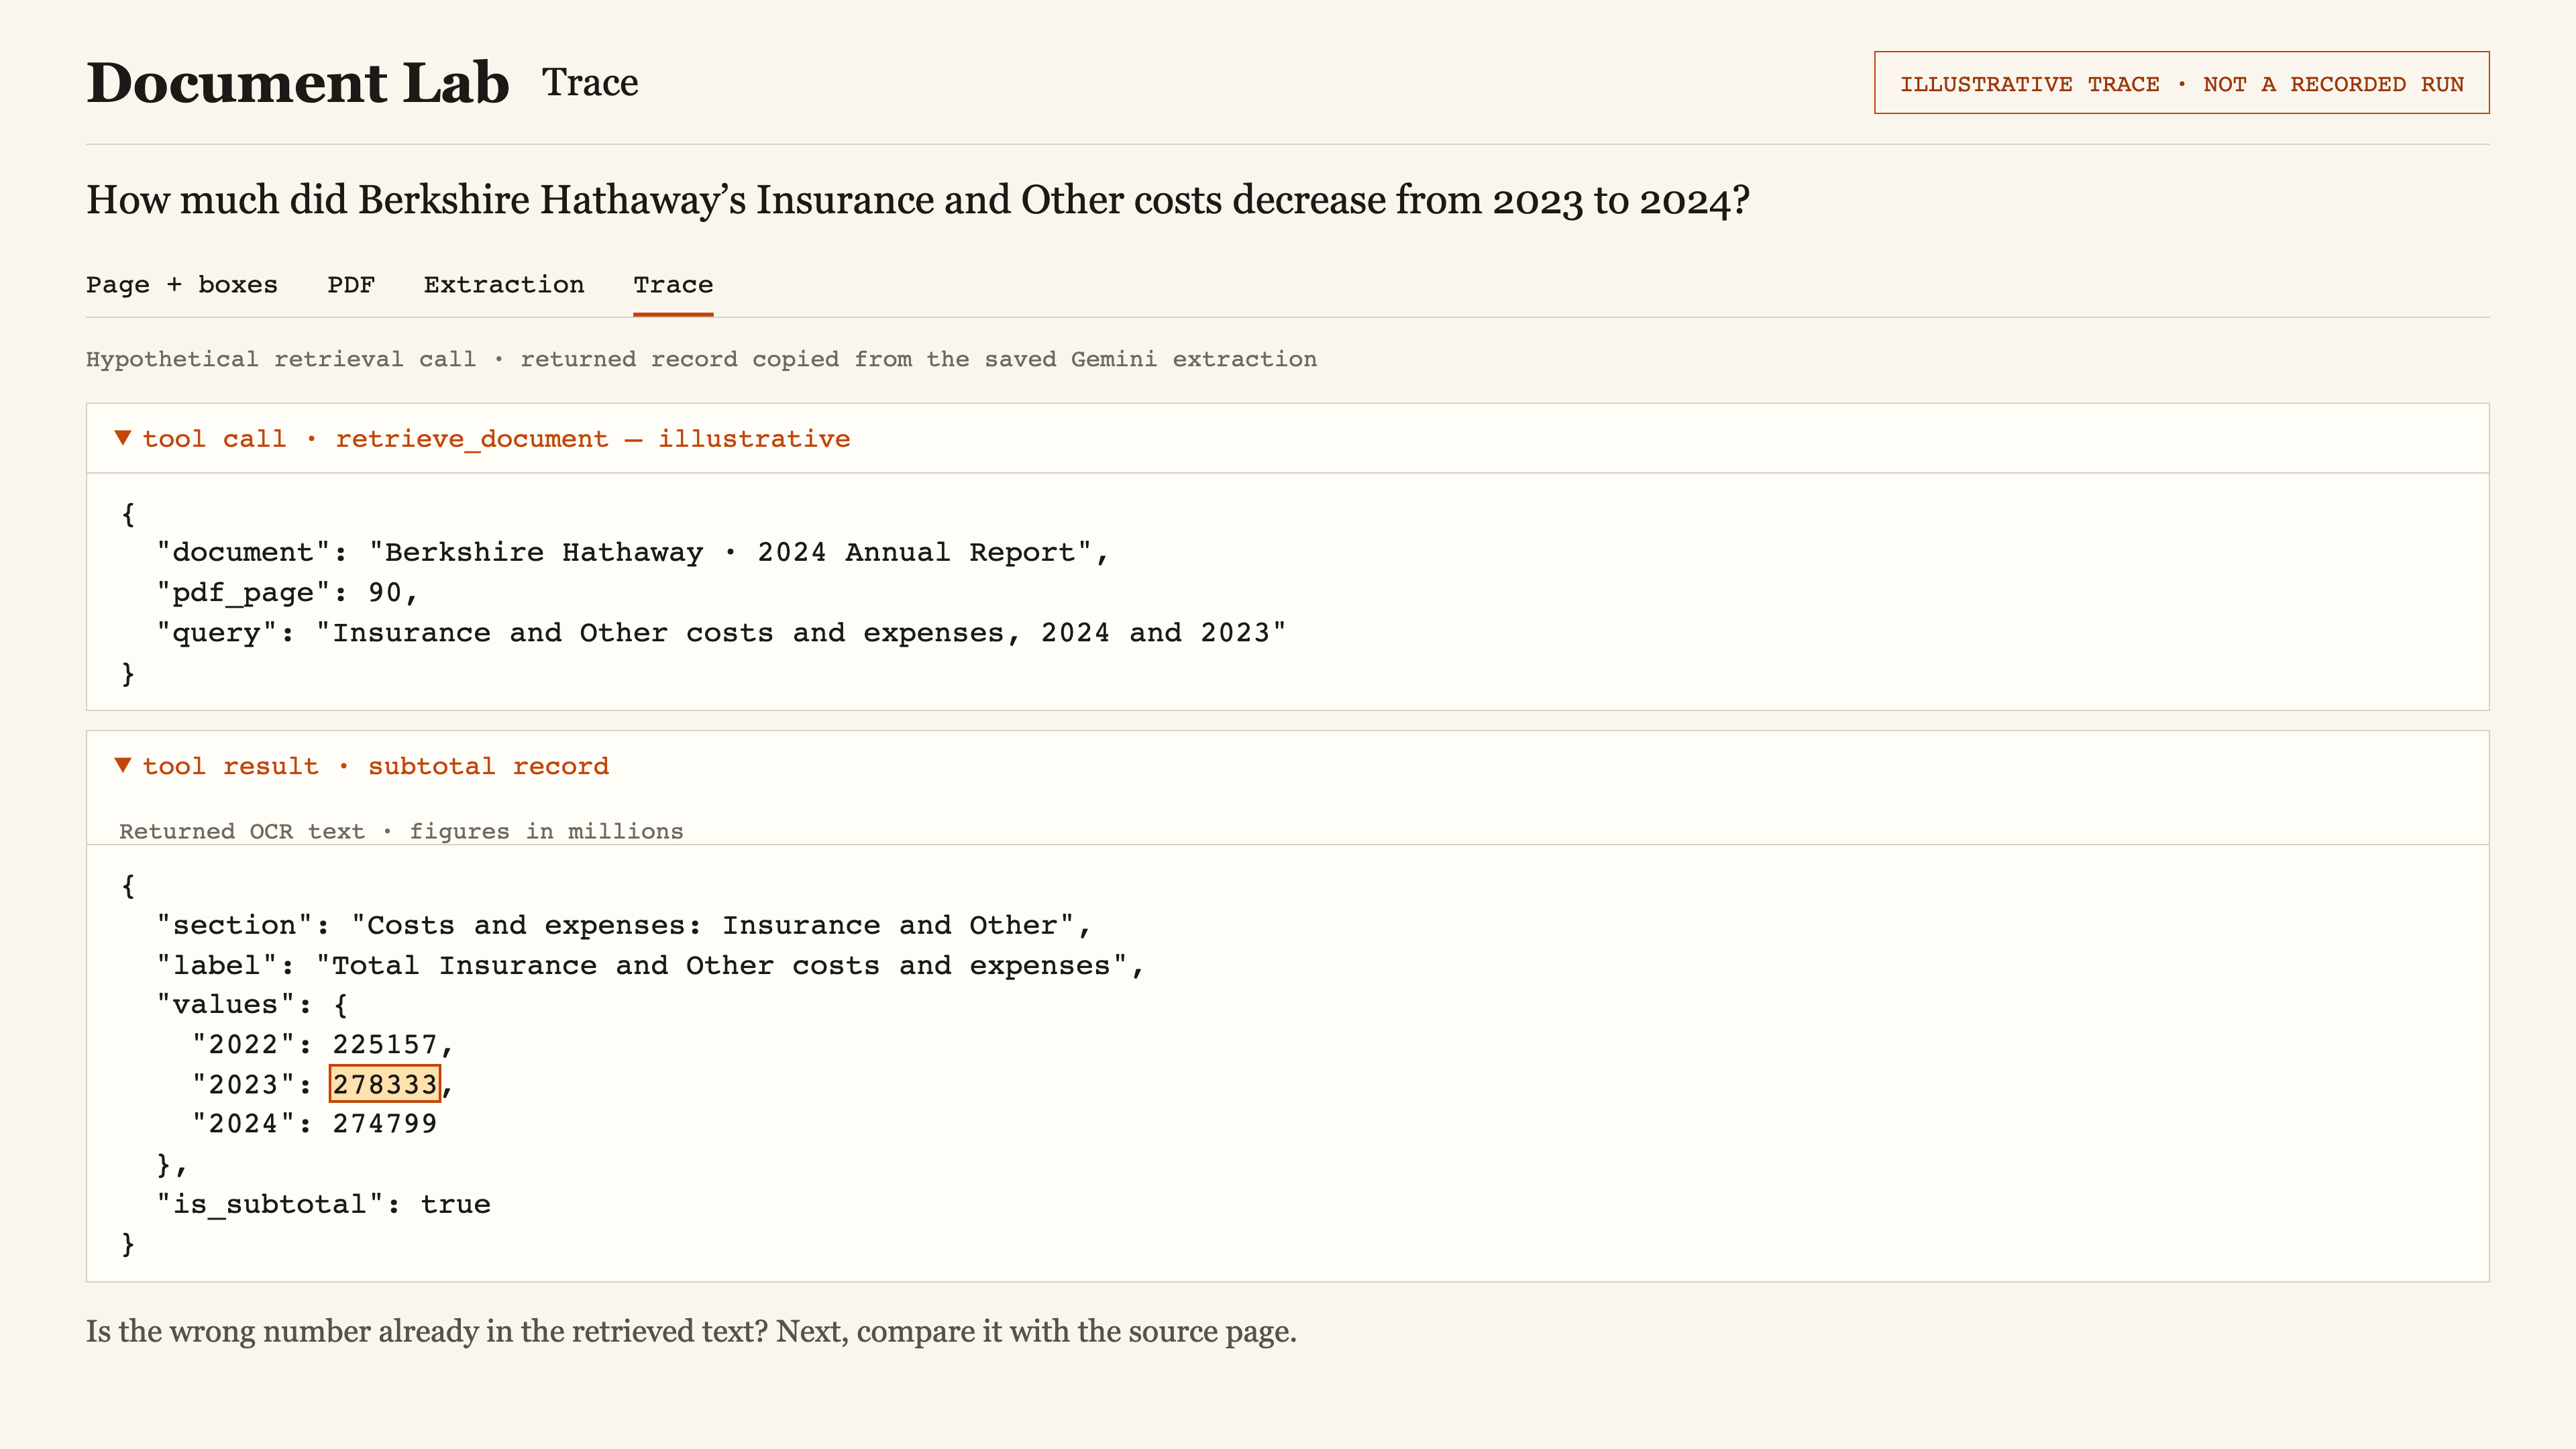Image resolution: width=2576 pixels, height=1449 pixels.
Task: Switch to the PDF tab
Action: 351,285
